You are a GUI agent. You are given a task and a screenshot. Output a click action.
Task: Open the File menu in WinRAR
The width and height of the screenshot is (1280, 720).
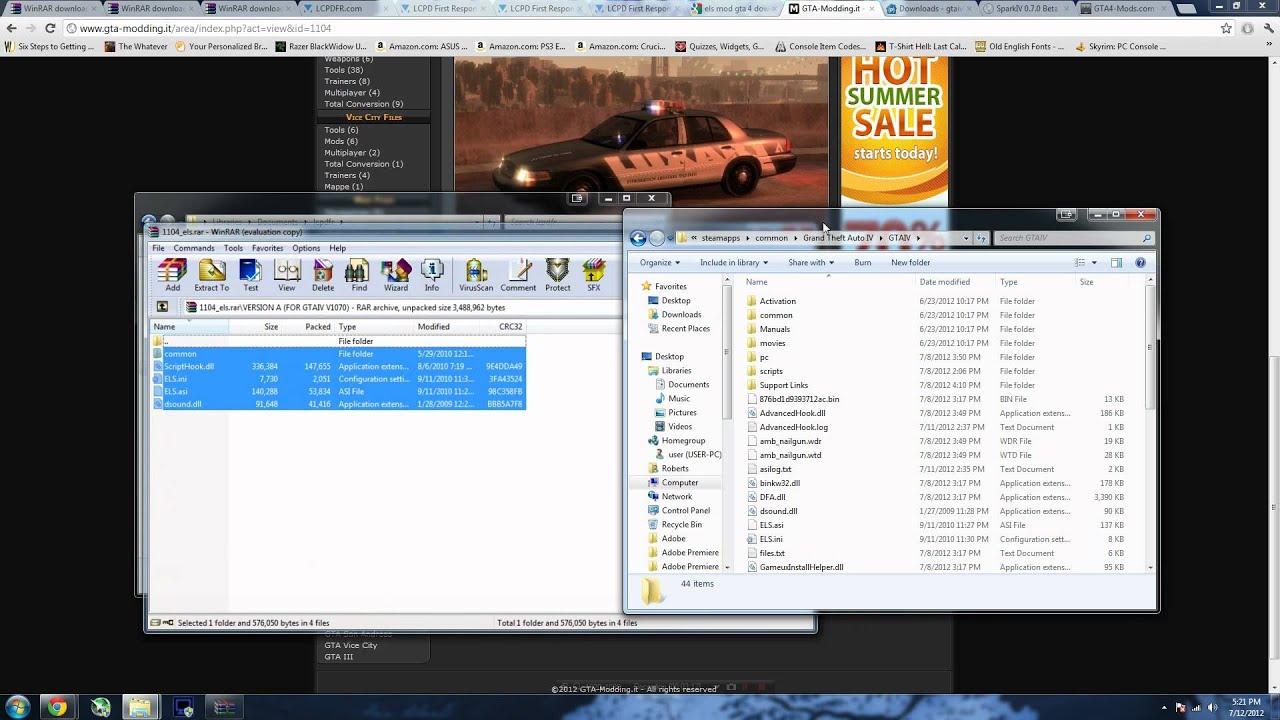[x=158, y=248]
